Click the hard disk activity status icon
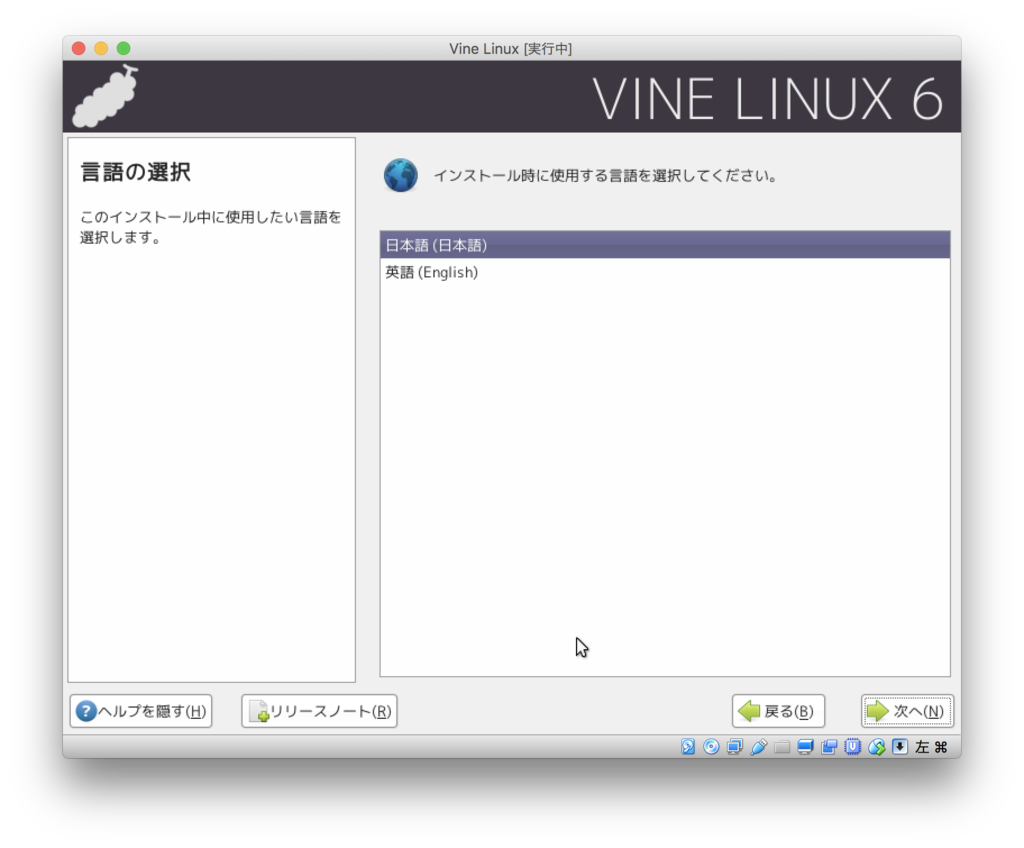Screen dimensions: 1024x848 click(x=688, y=747)
